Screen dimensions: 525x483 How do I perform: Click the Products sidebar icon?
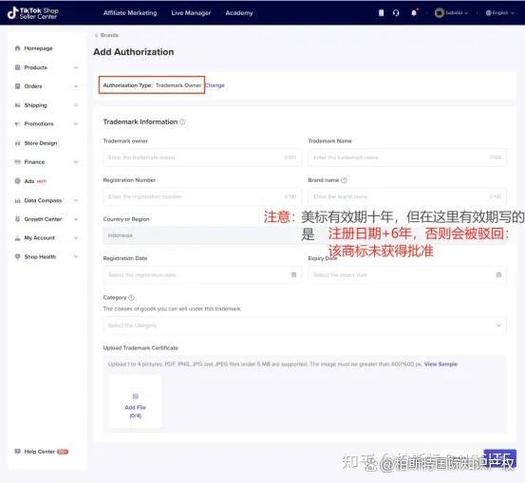point(17,67)
